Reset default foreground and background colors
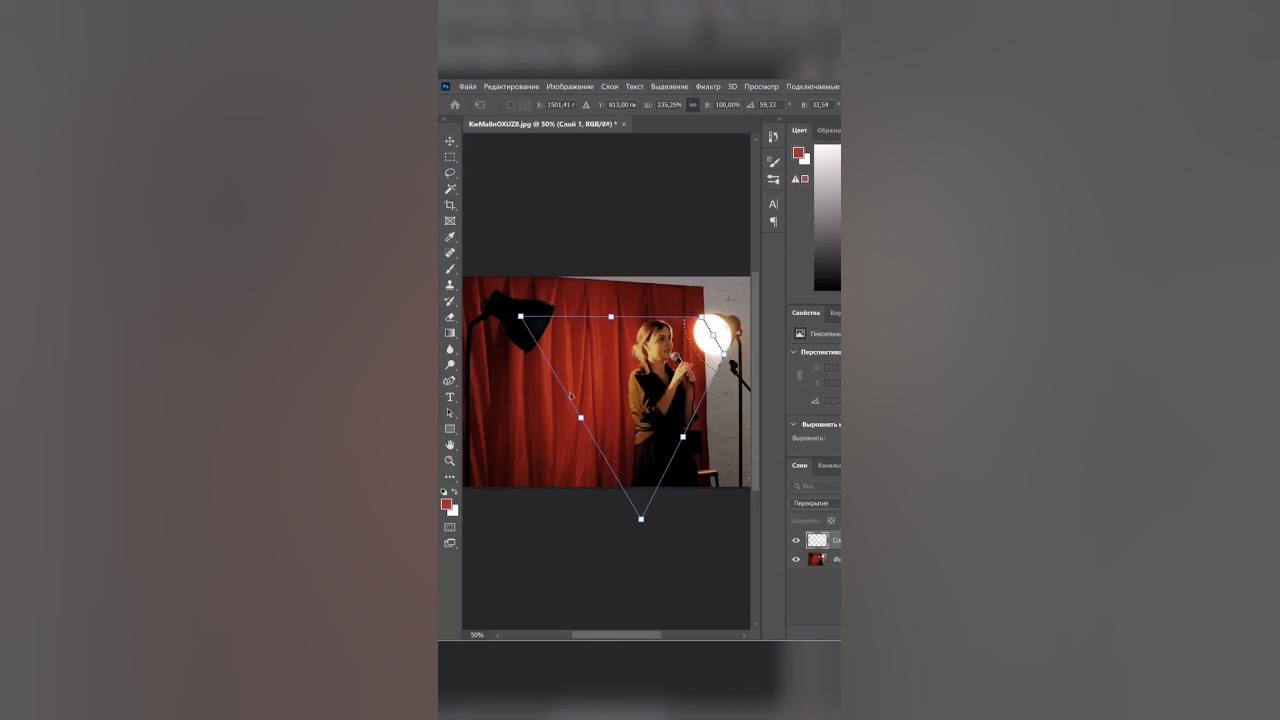The width and height of the screenshot is (1280, 720). click(x=445, y=492)
